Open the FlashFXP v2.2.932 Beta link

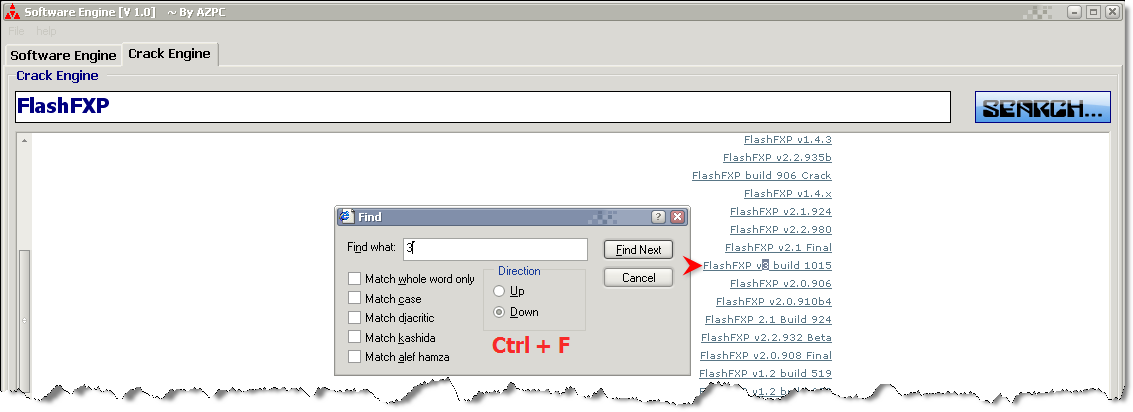766,338
